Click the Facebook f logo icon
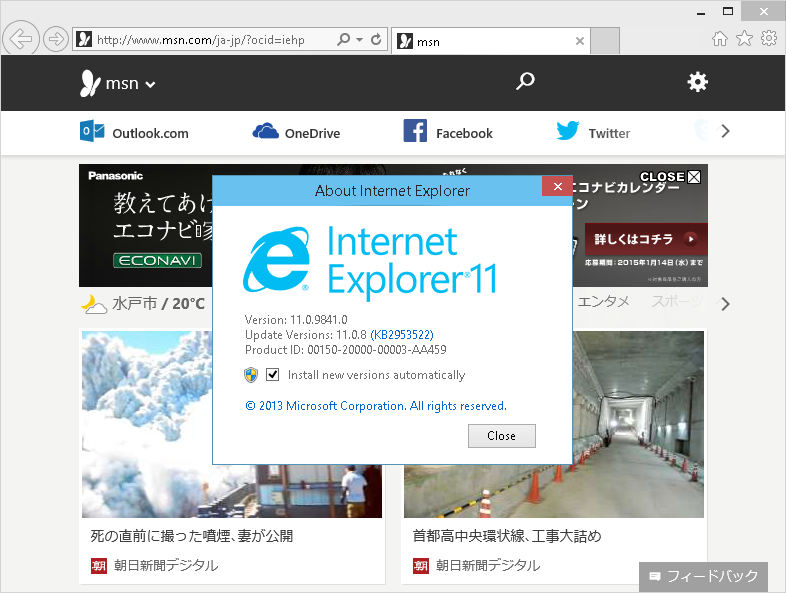 tap(415, 131)
